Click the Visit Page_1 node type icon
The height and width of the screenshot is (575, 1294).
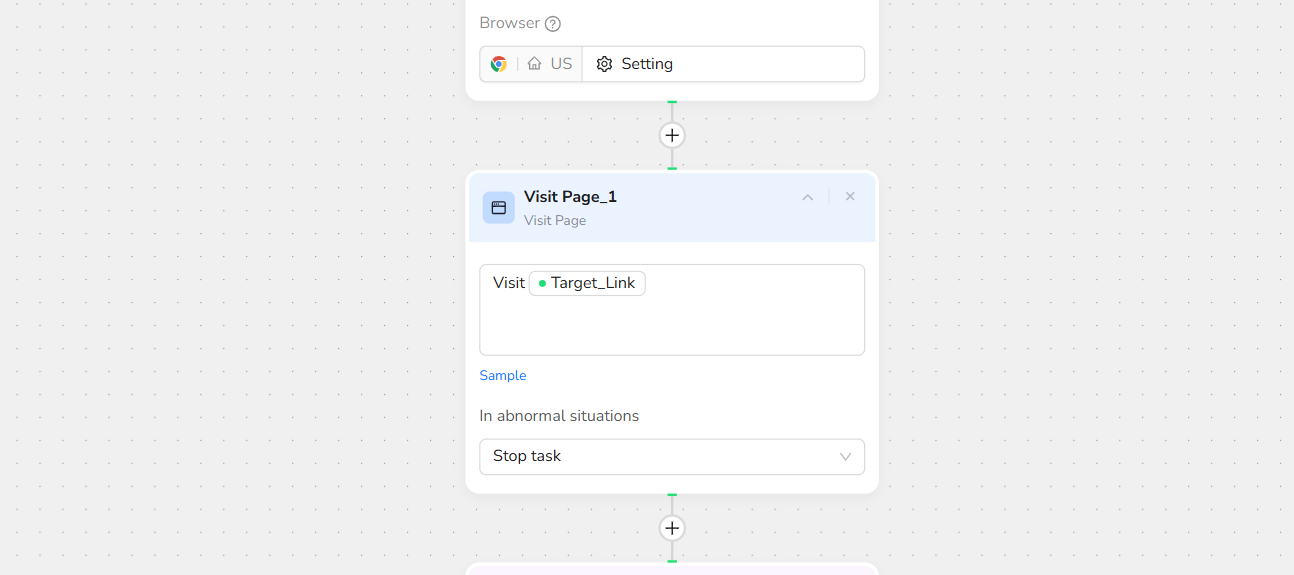pos(499,207)
